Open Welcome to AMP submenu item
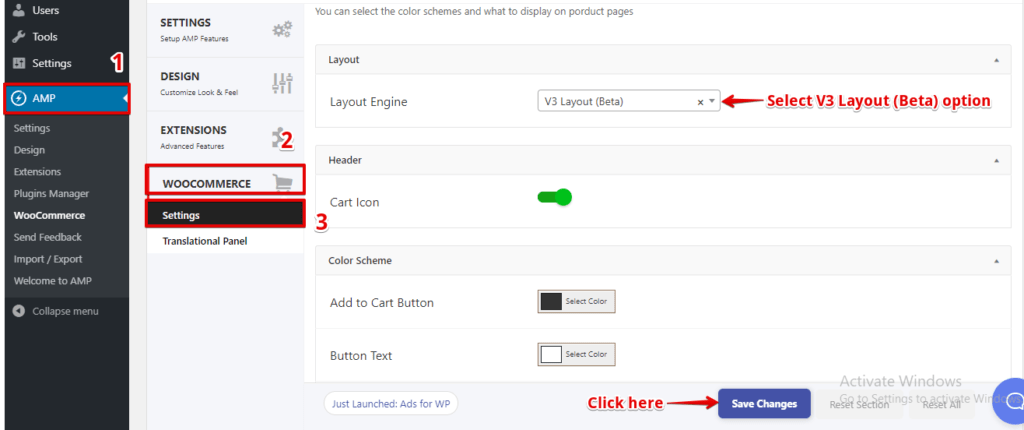The image size is (1024, 430). coord(53,281)
